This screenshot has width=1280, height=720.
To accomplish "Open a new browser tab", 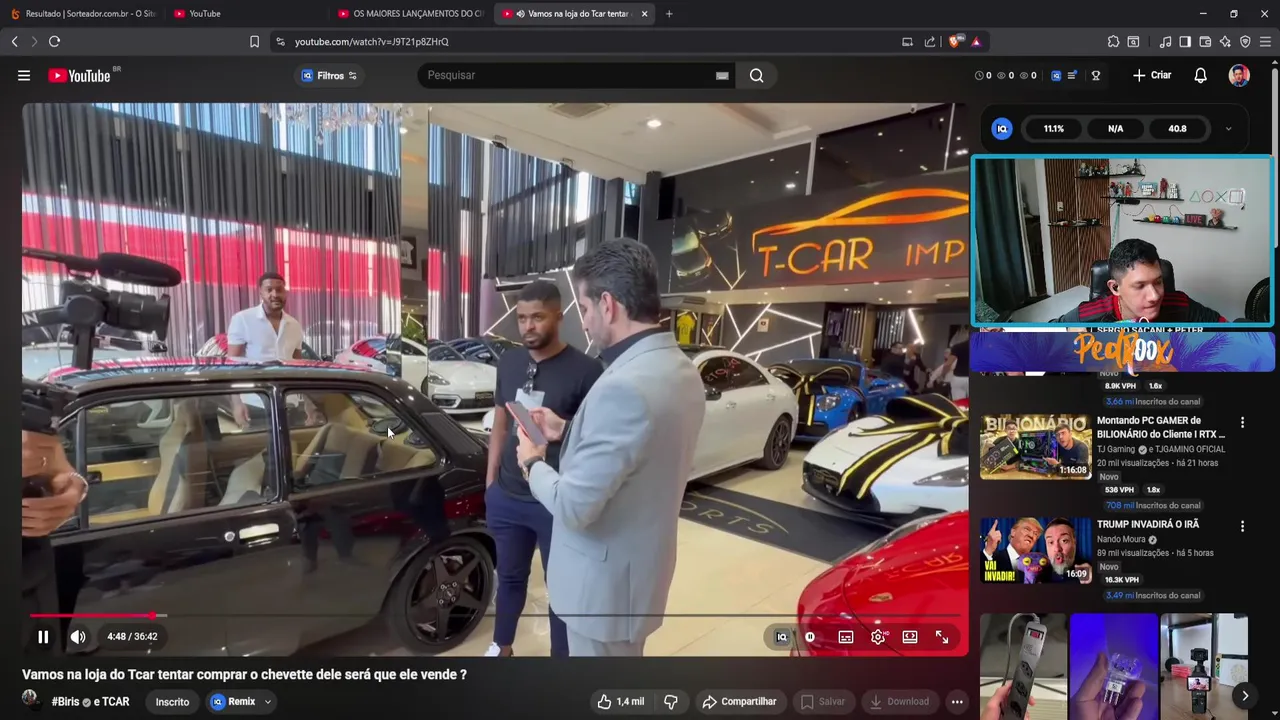I will pos(669,14).
